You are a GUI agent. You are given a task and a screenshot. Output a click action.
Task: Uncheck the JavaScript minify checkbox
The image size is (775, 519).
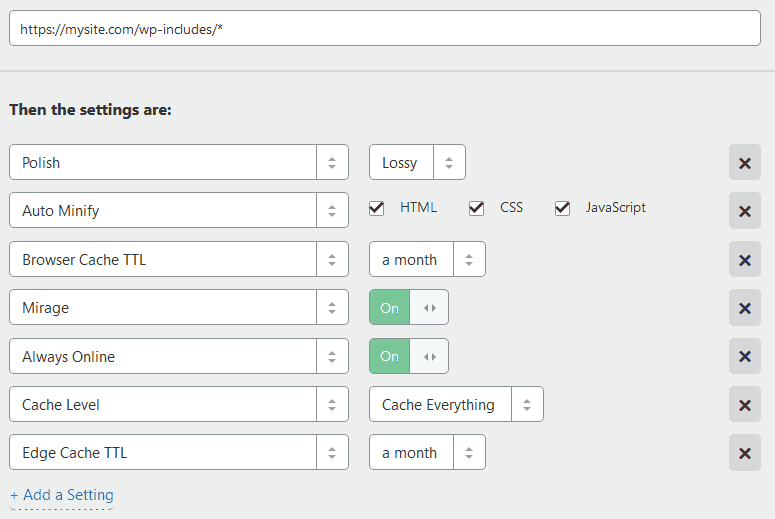pos(562,208)
